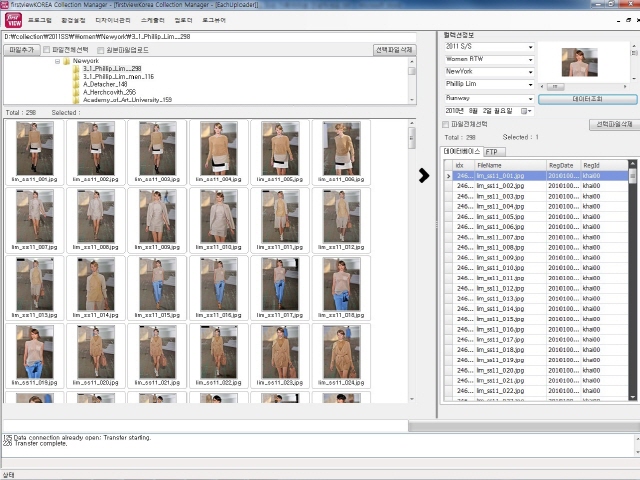Switch to the 데이터베이스 tab
Viewport: 640px width, 480px height.
[462, 151]
